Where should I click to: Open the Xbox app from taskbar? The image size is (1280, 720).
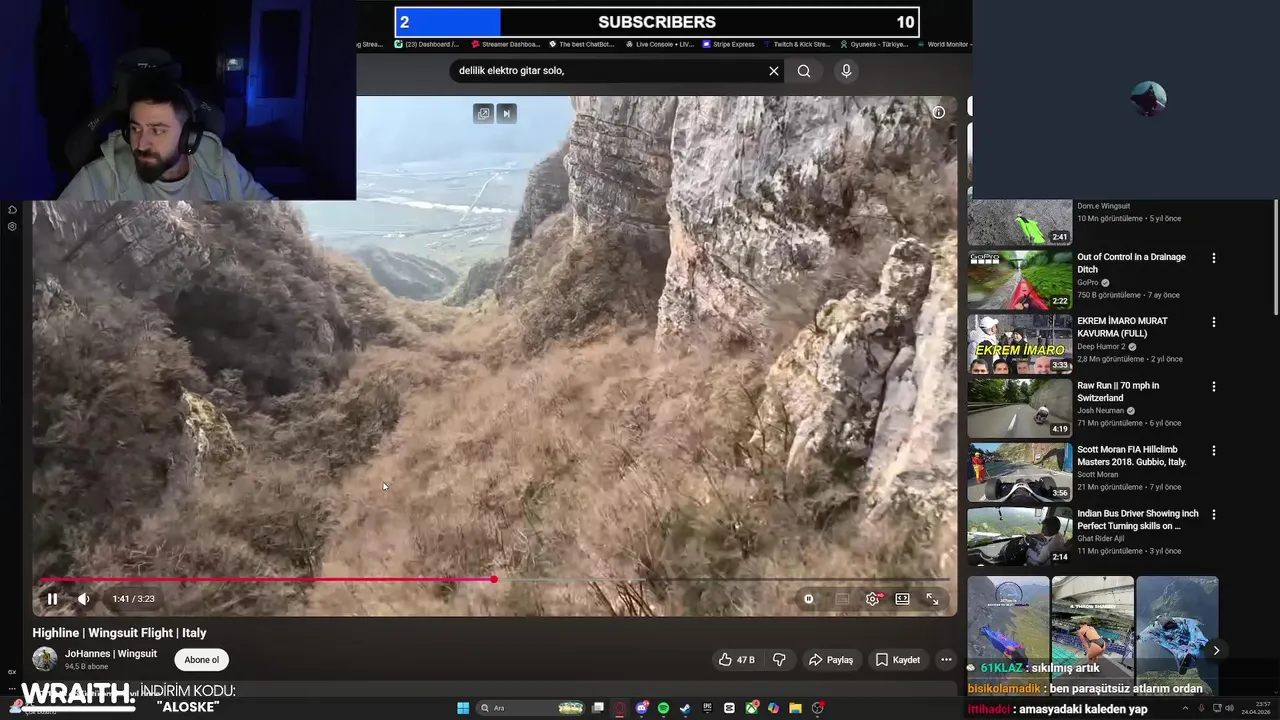tap(751, 708)
